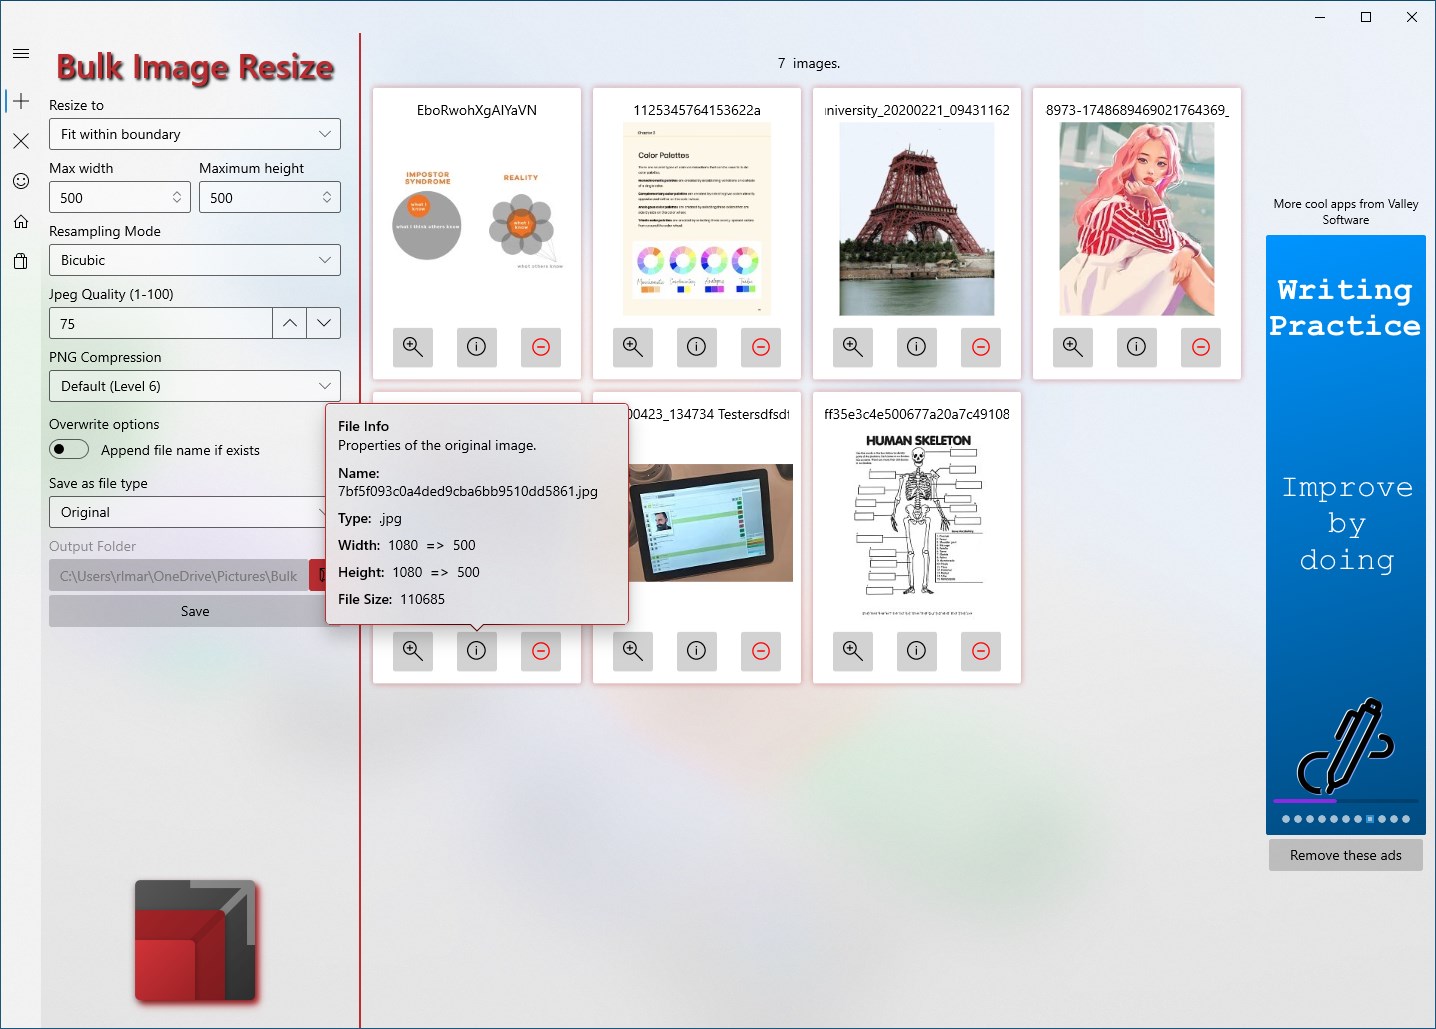Show file info for EboRwohXgAIYaVN
This screenshot has width=1436, height=1029.
point(477,347)
